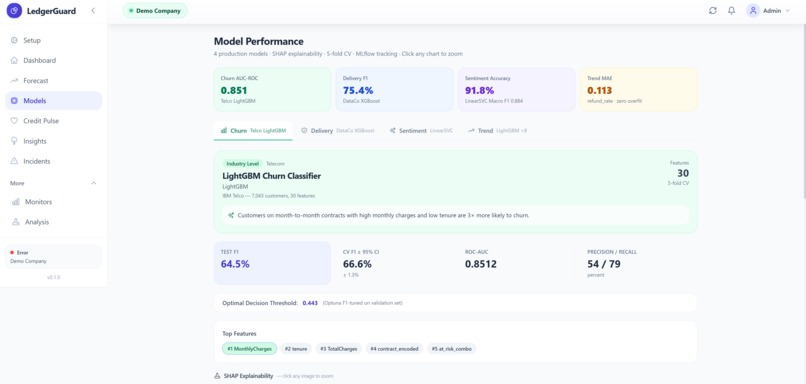806x384 pixels.
Task: Click the Trend tab arrow icon
Action: tap(471, 131)
